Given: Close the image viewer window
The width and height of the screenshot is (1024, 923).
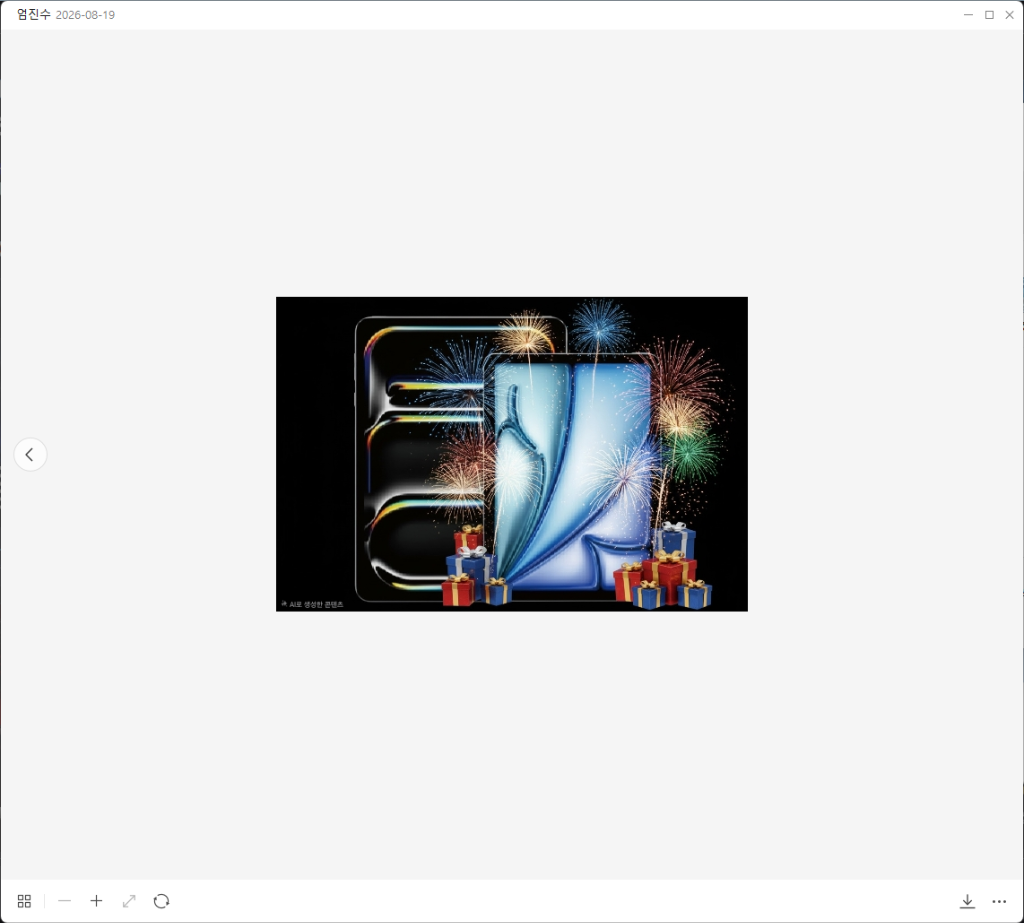Looking at the screenshot, I should click(x=1010, y=14).
